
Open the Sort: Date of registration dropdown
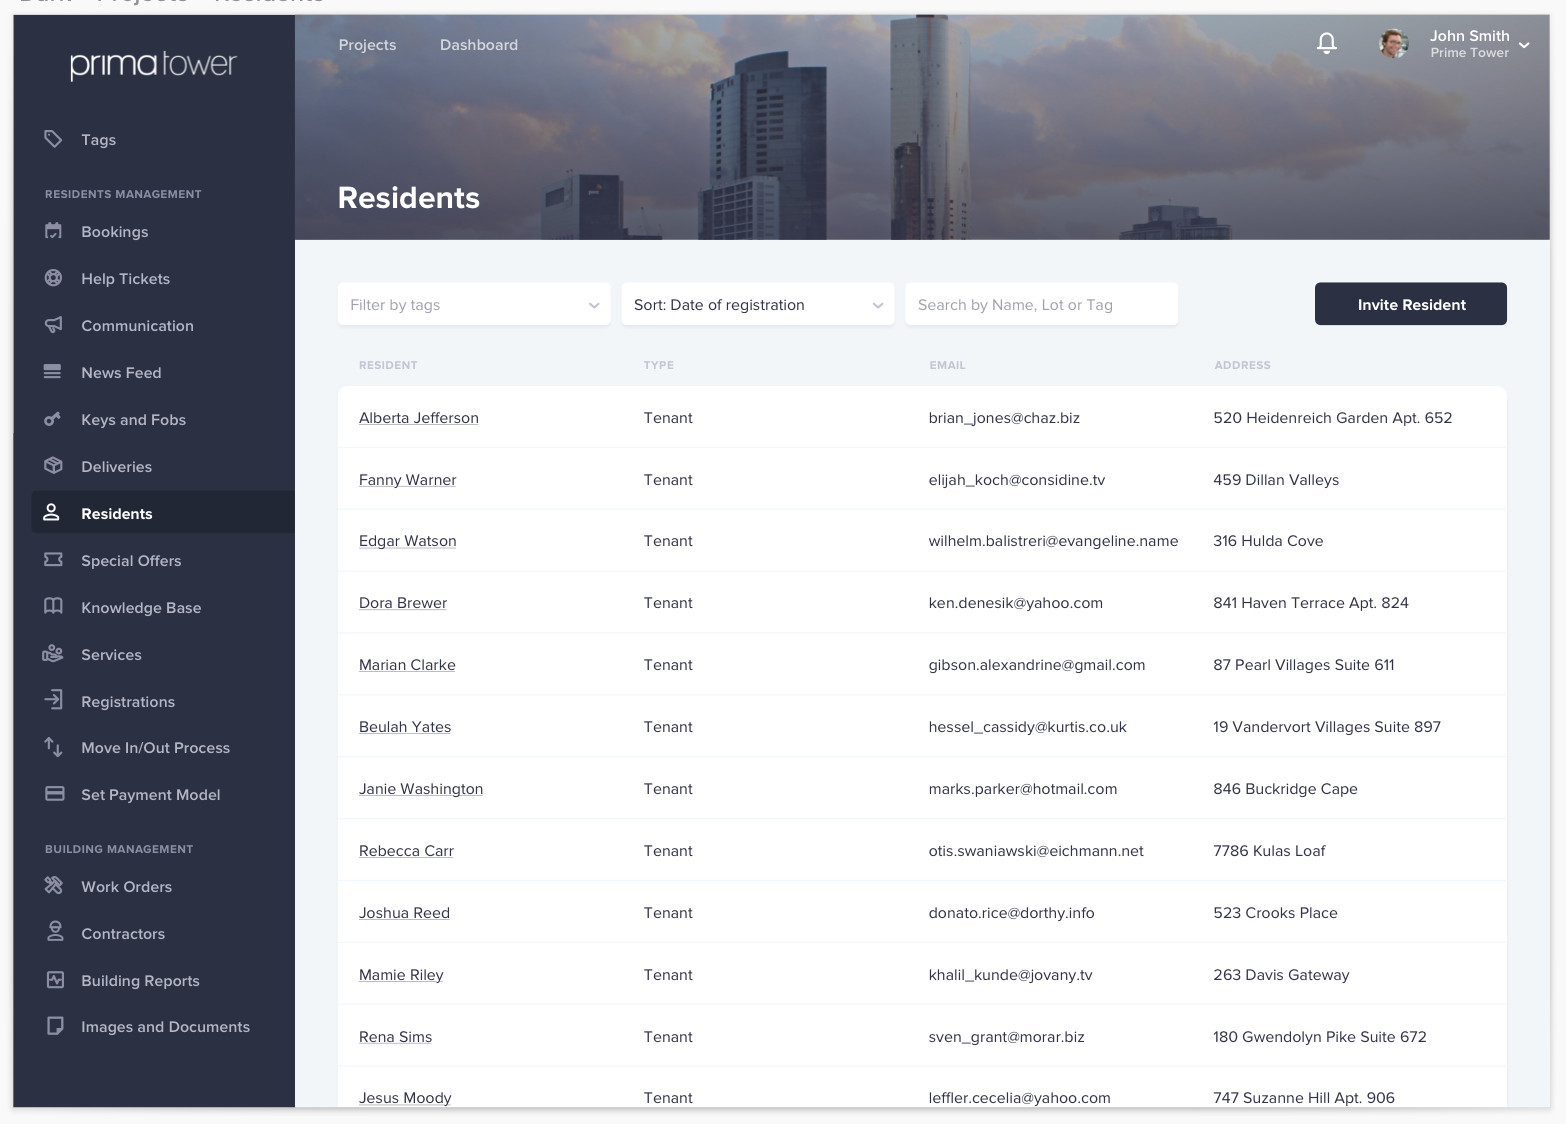758,304
